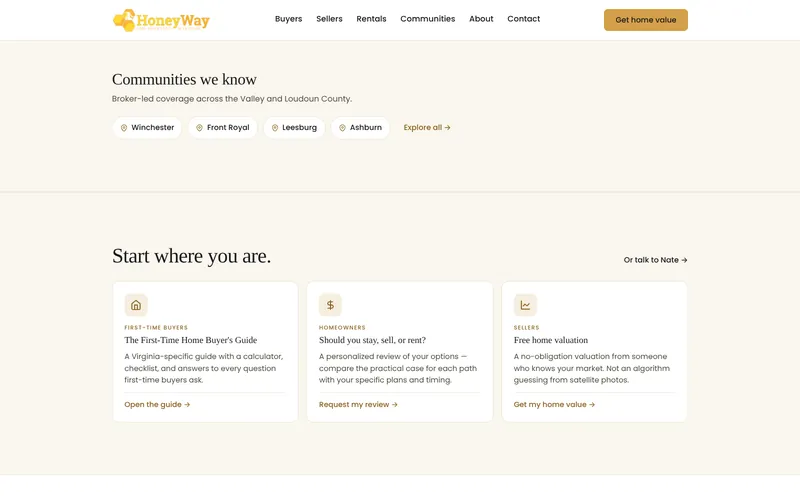Click the house icon in First-Time Buyers card
This screenshot has width=800, height=500.
(136, 305)
